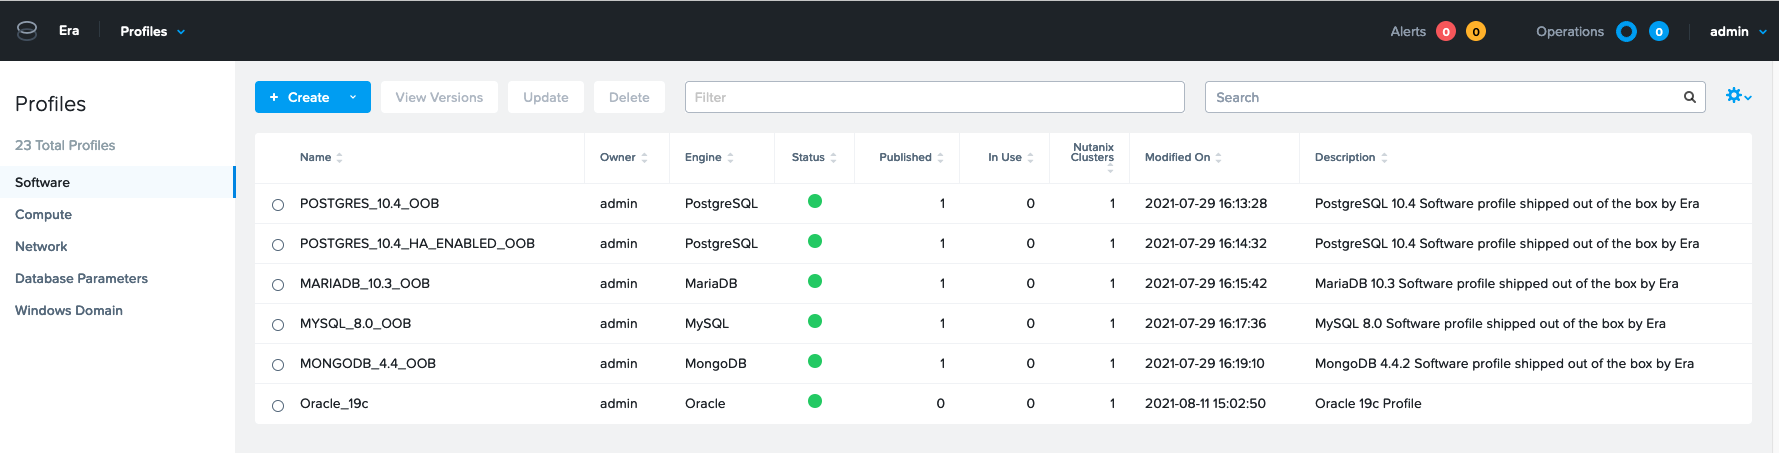The image size is (1779, 453).
Task: Select the MONGODB_4.4_OOB radio button
Action: click(278, 365)
